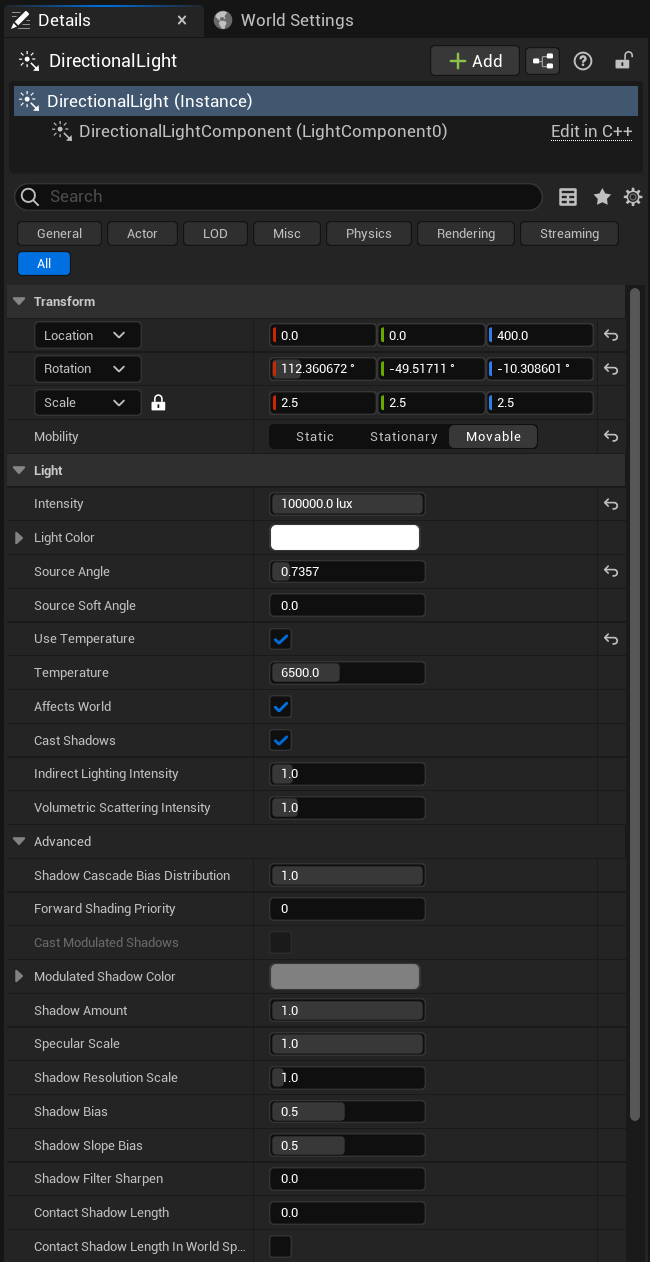Toggle Use Temperature checkbox

tap(281, 639)
